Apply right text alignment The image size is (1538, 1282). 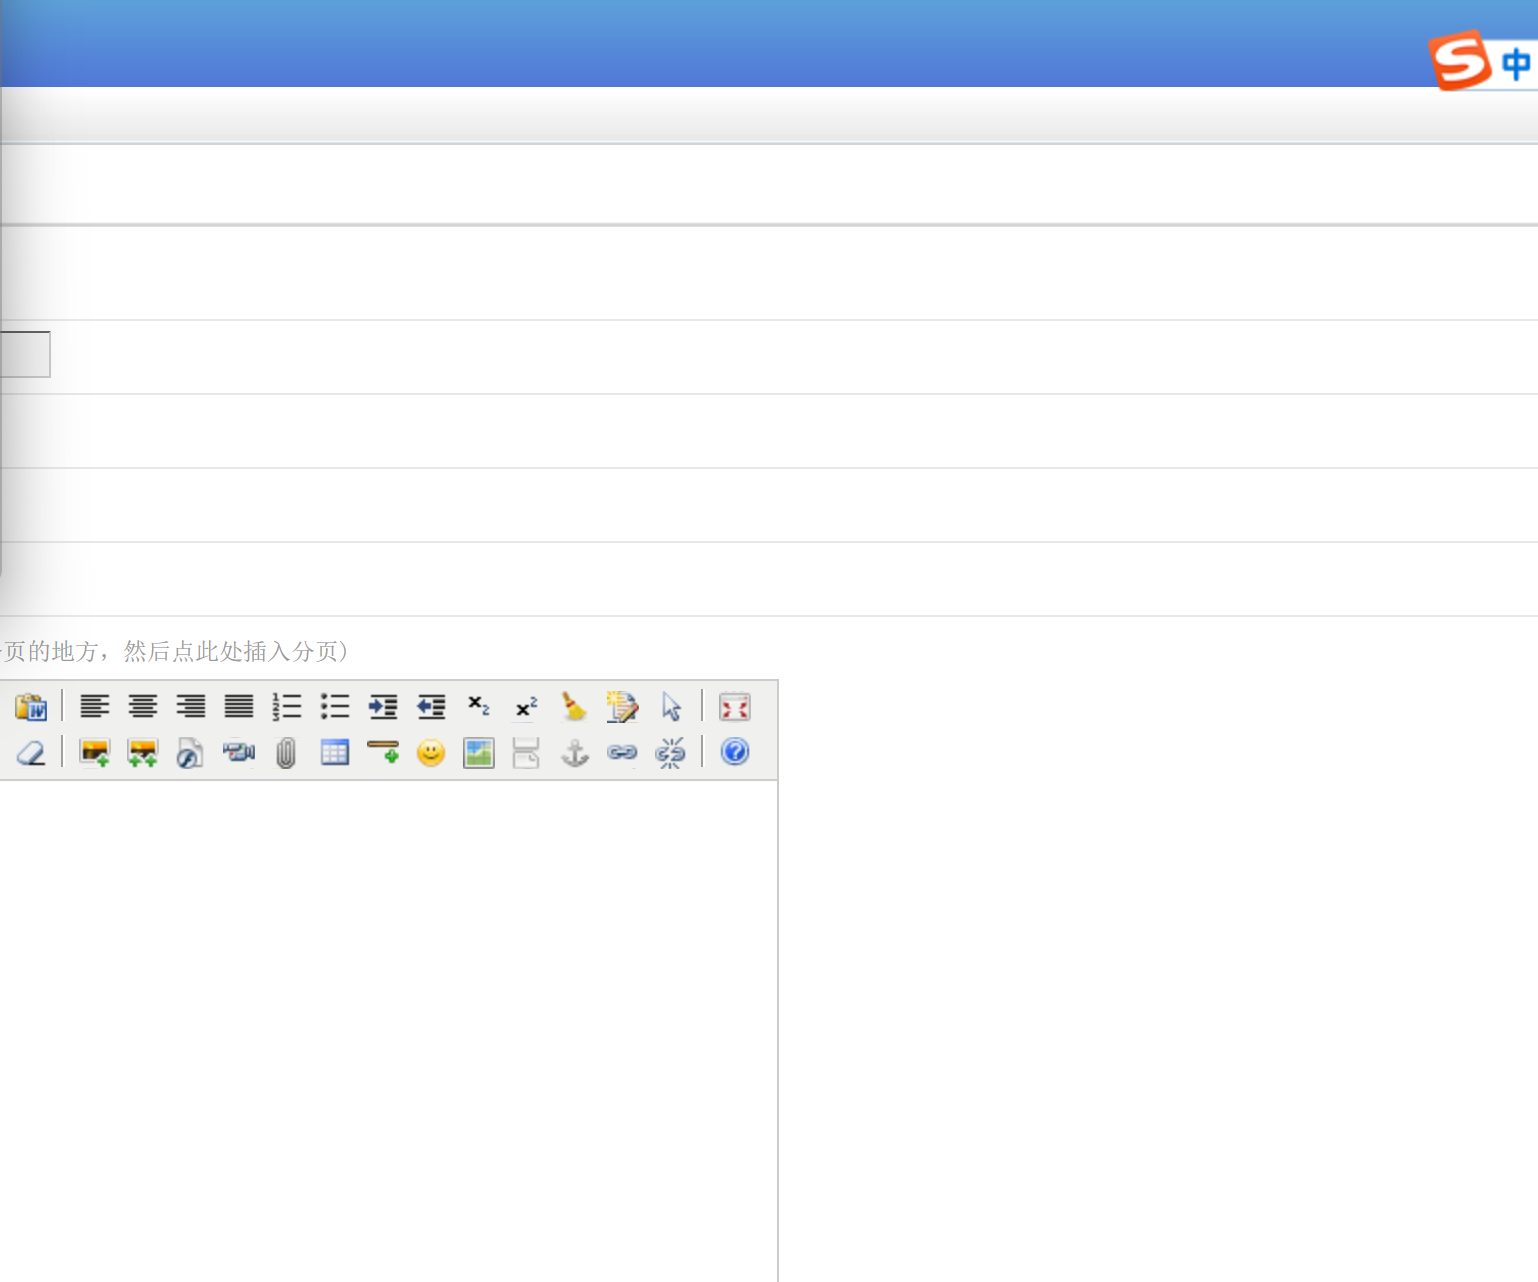tap(191, 707)
